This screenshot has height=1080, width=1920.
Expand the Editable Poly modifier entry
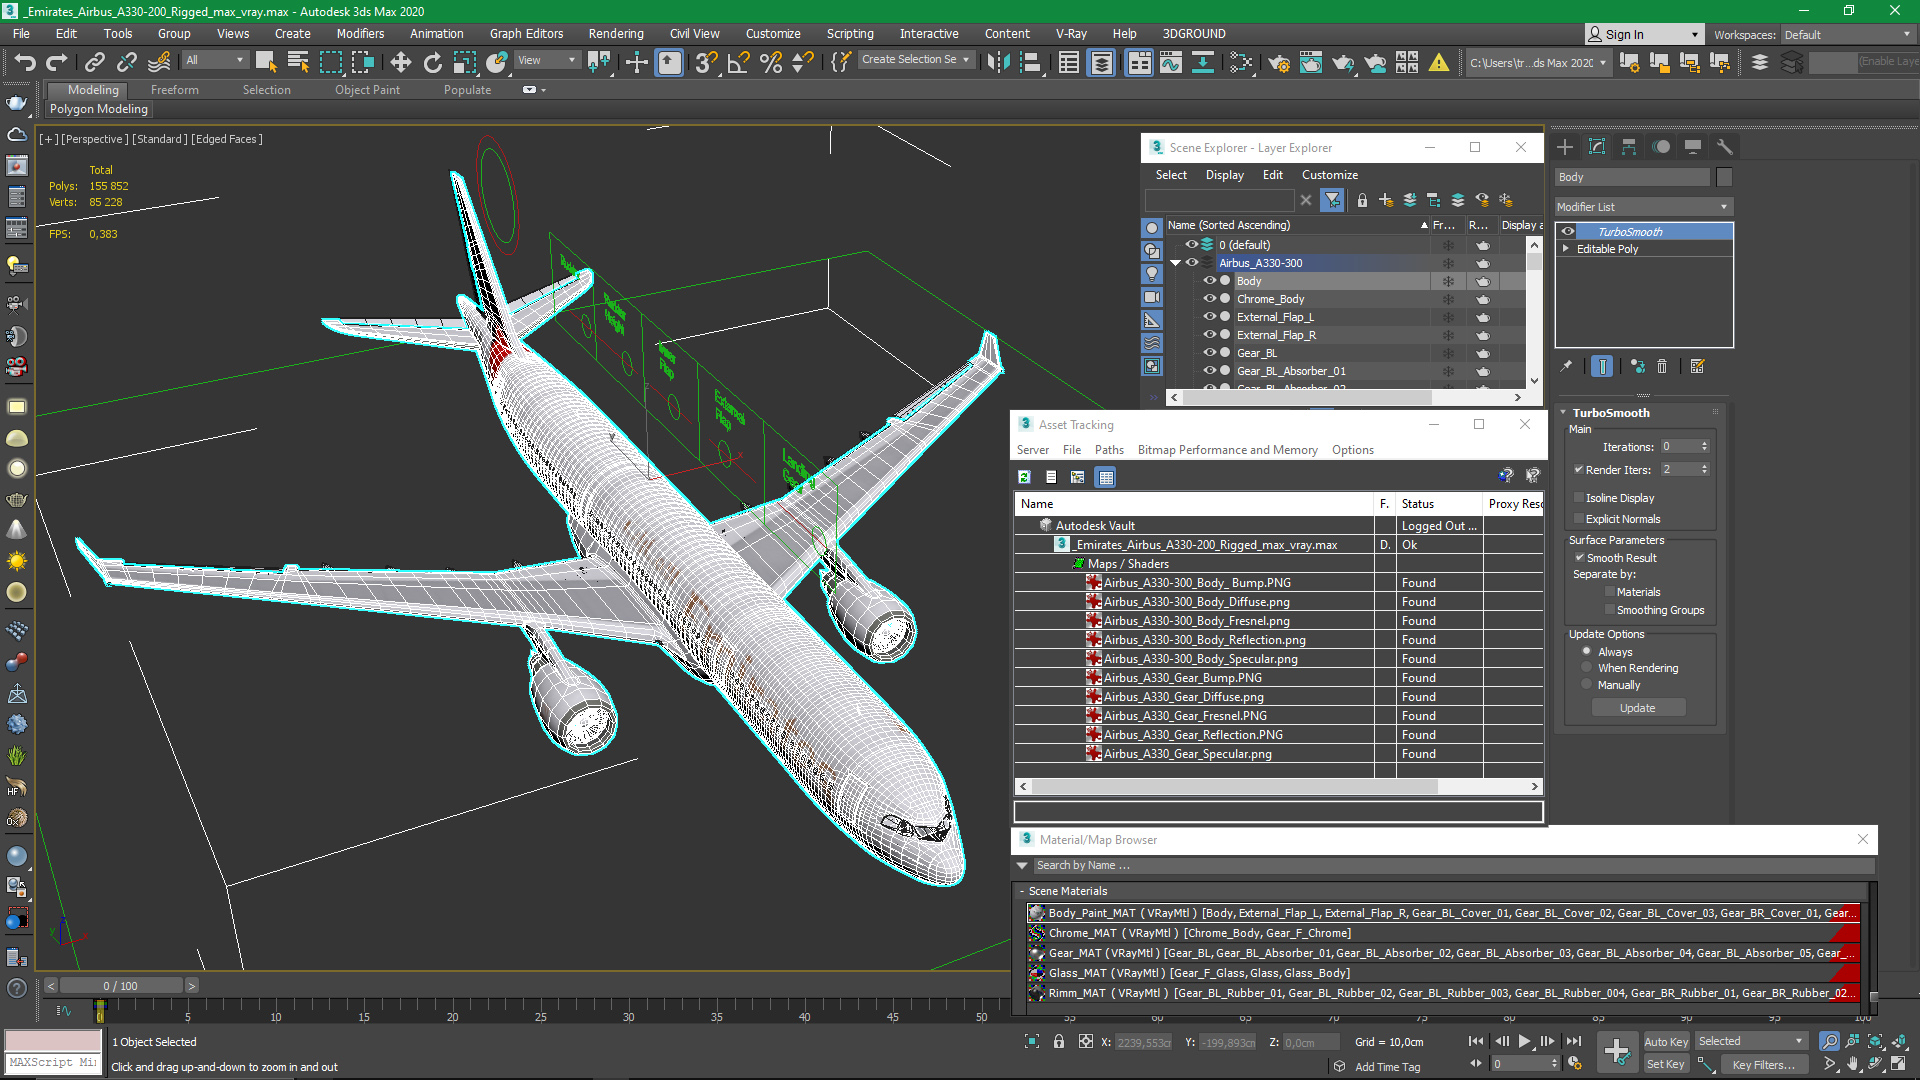click(x=1566, y=249)
